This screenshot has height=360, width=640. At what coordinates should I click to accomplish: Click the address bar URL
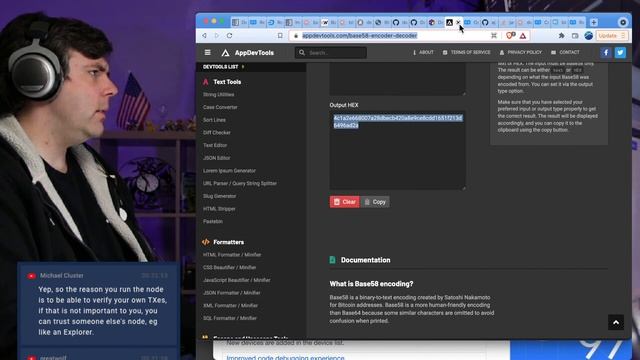point(360,36)
